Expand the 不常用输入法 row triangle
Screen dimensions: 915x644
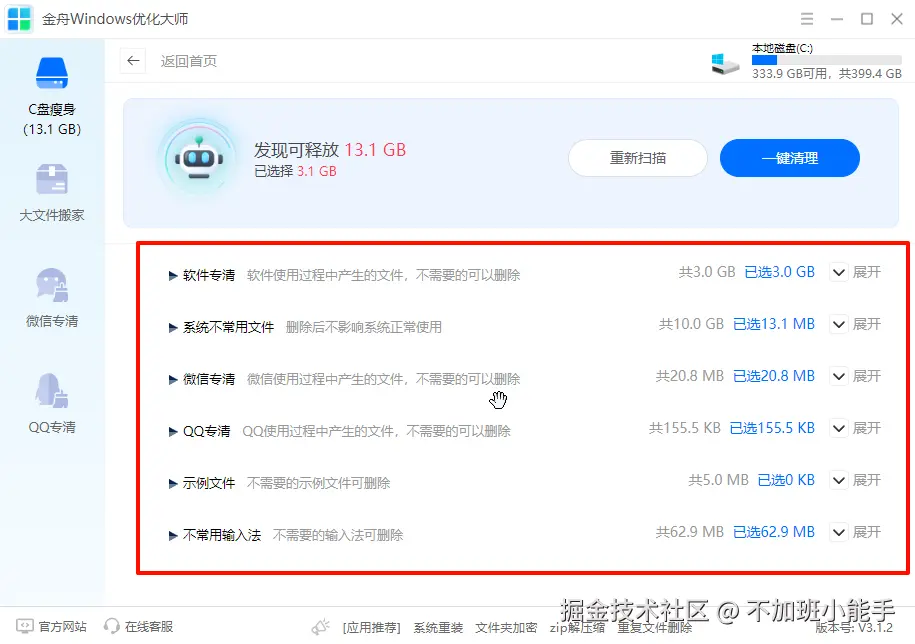coord(173,535)
